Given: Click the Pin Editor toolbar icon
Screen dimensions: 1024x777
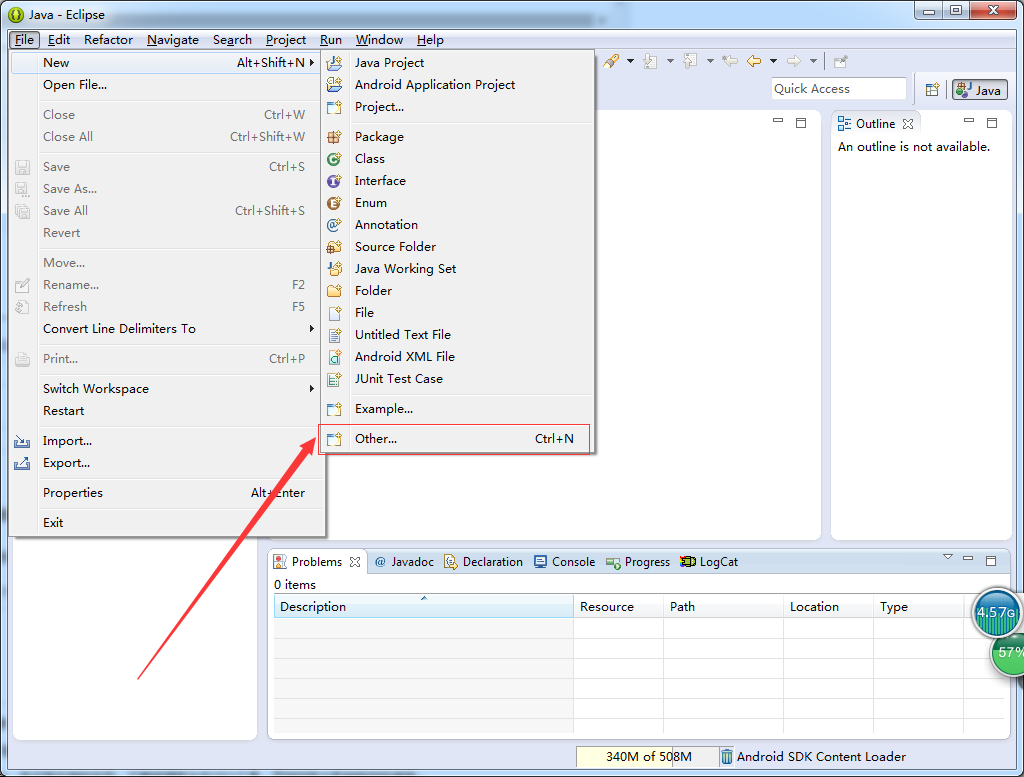Looking at the screenshot, I should (x=840, y=61).
